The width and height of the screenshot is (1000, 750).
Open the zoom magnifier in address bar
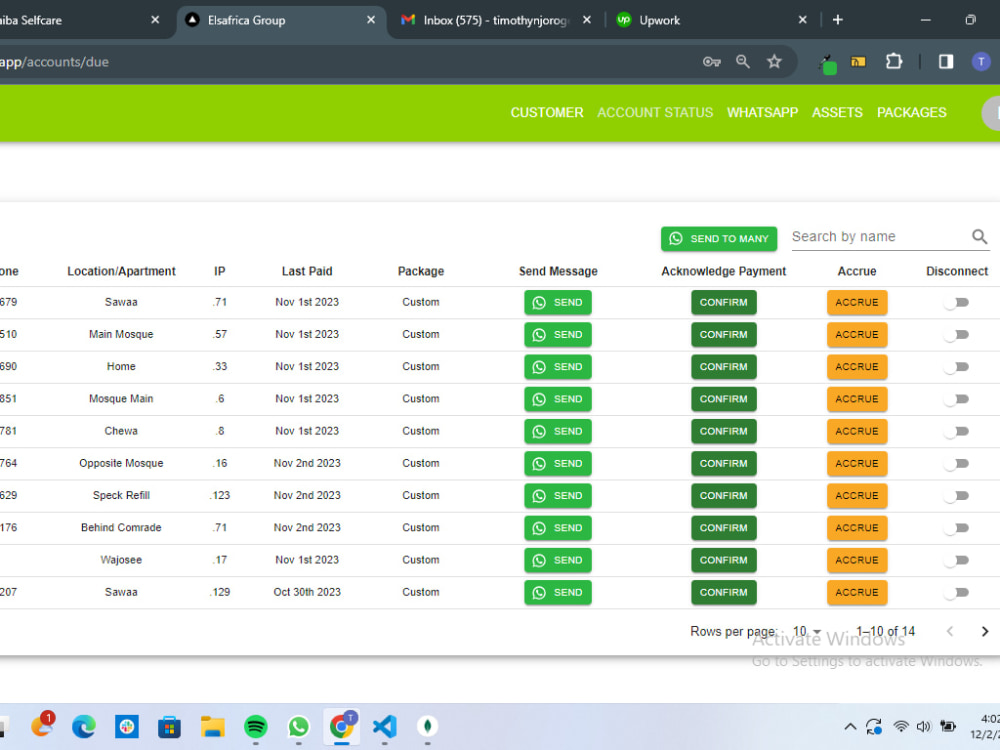pyautogui.click(x=742, y=62)
